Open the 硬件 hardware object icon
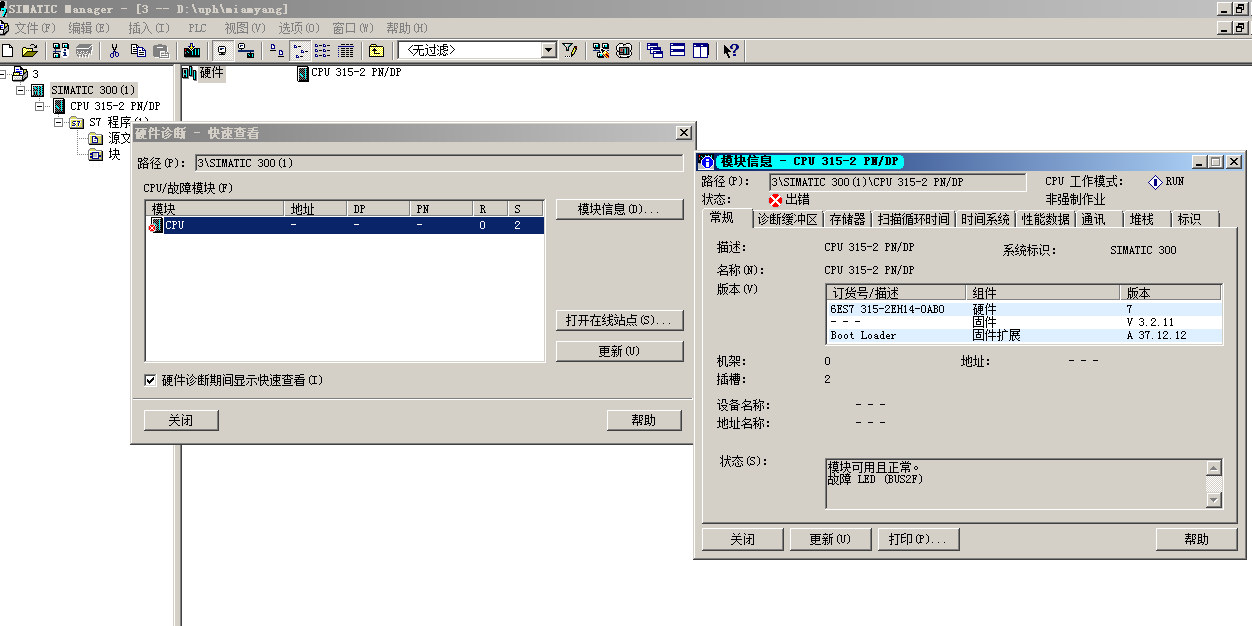This screenshot has height=626, width=1252. (x=189, y=73)
